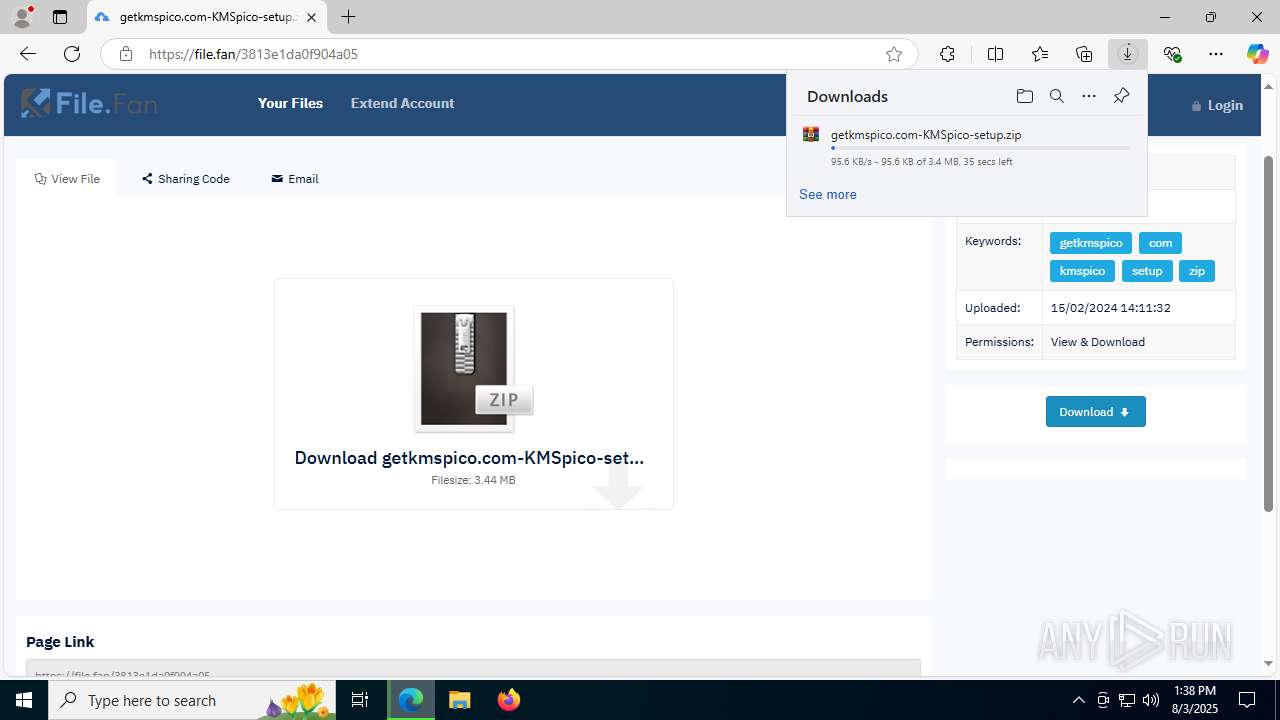Select the getkmspico.com-KMSpico-setup browser tab
Viewport: 1280px width, 720px height.
[x=207, y=17]
